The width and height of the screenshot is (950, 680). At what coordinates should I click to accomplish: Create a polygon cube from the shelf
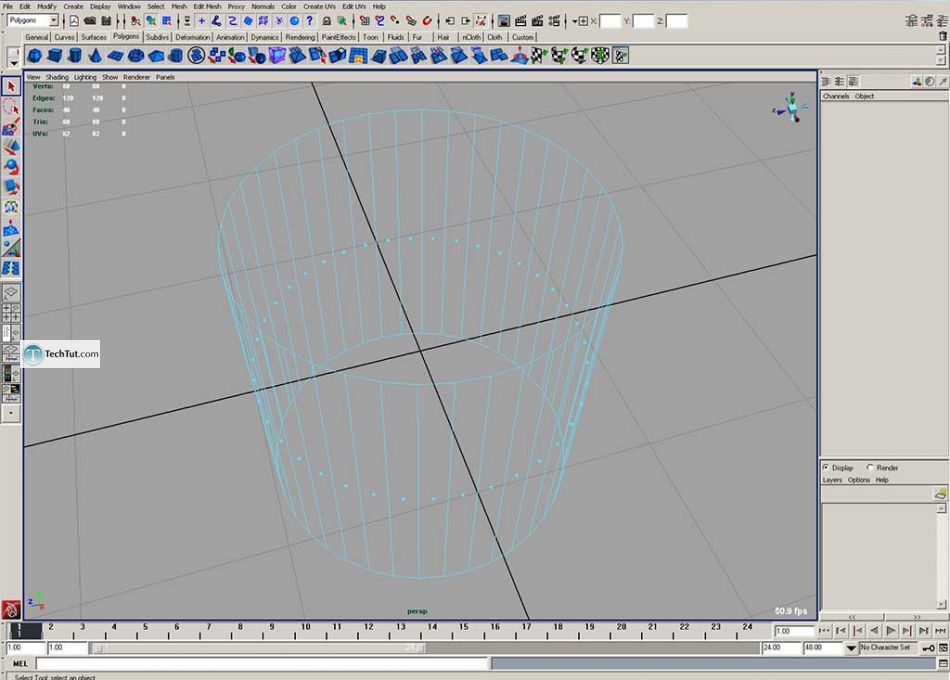(56, 56)
